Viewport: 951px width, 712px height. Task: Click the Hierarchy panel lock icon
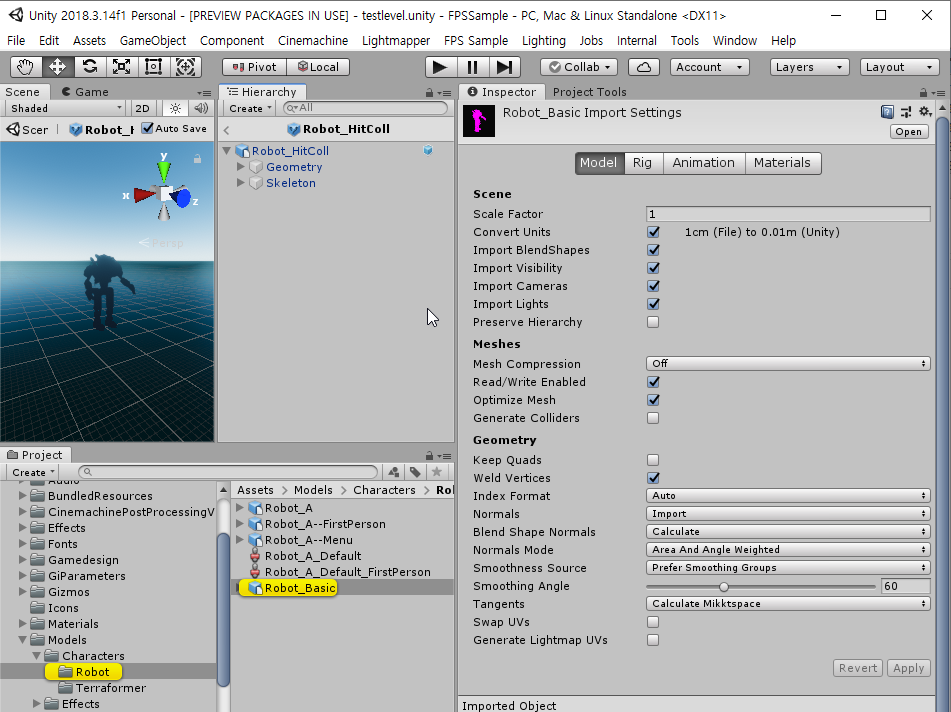(429, 93)
